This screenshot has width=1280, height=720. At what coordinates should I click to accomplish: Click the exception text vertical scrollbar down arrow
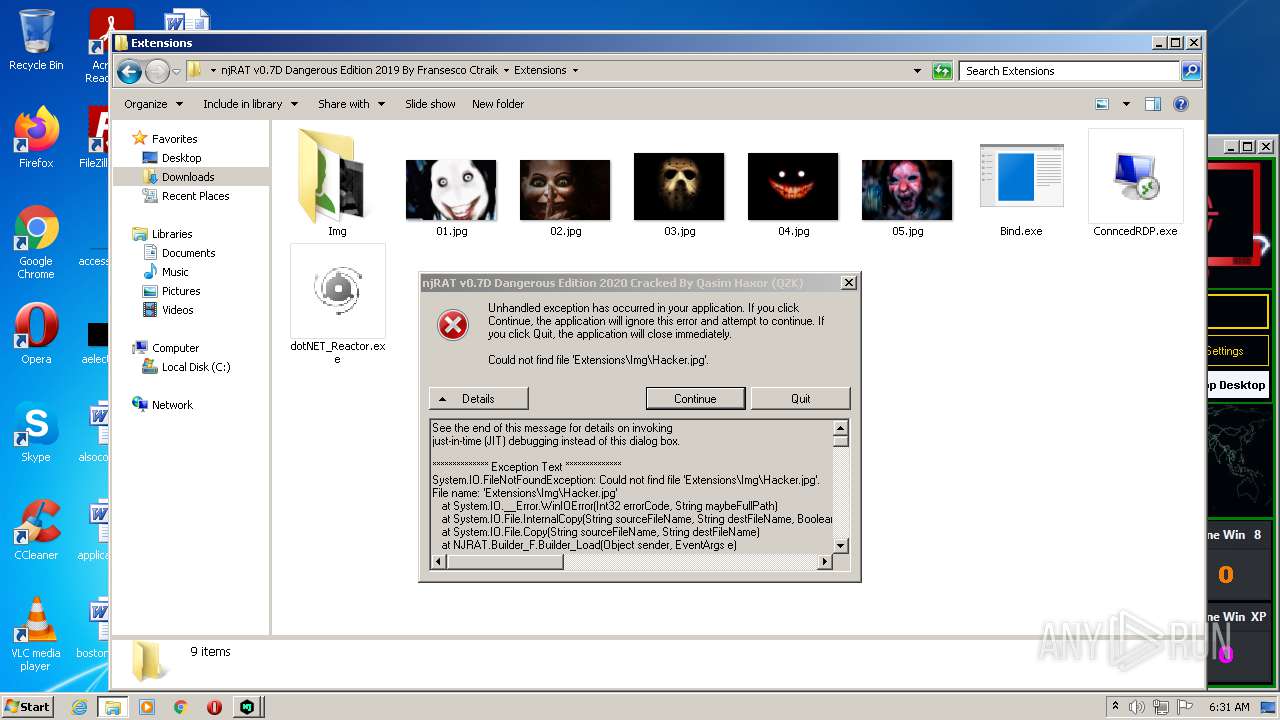841,545
